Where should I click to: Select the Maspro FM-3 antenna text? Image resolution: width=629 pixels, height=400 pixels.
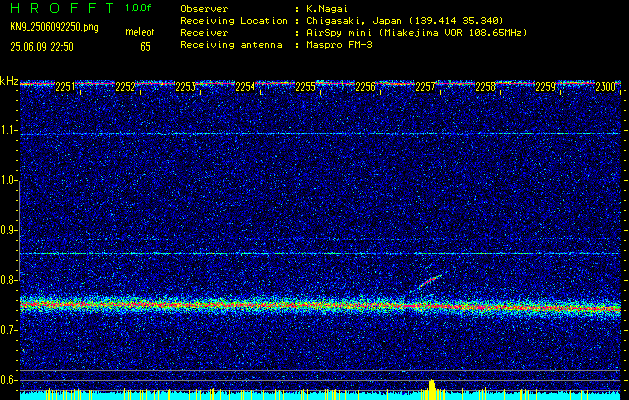tap(339, 45)
